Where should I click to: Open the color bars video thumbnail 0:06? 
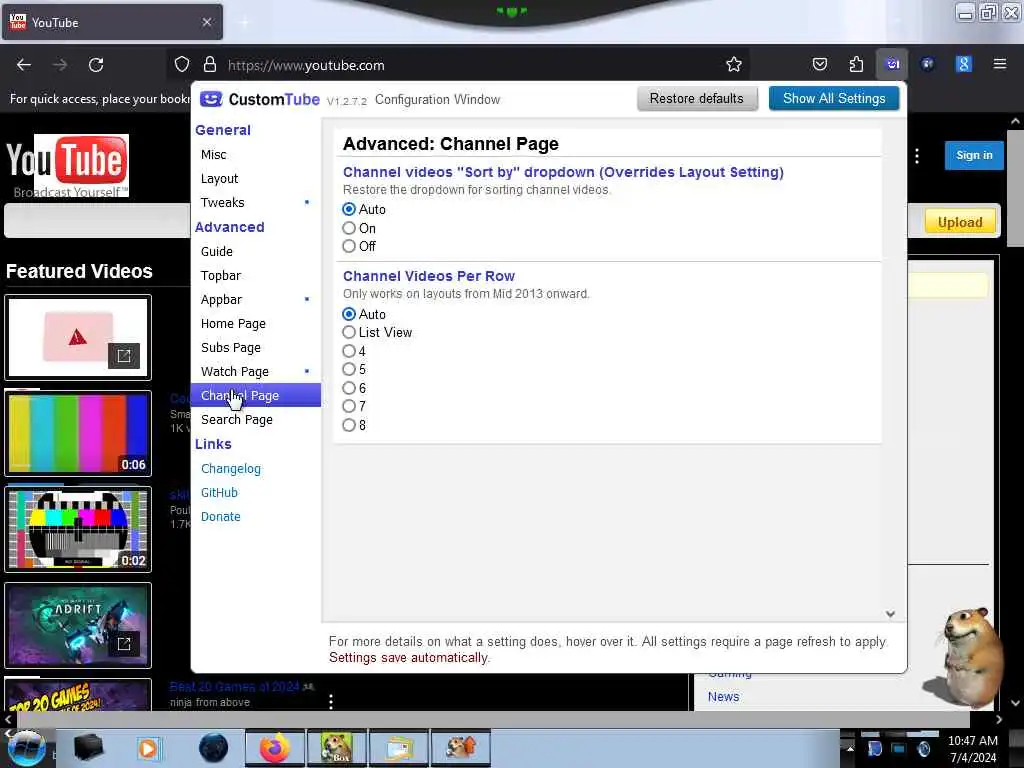tap(78, 434)
